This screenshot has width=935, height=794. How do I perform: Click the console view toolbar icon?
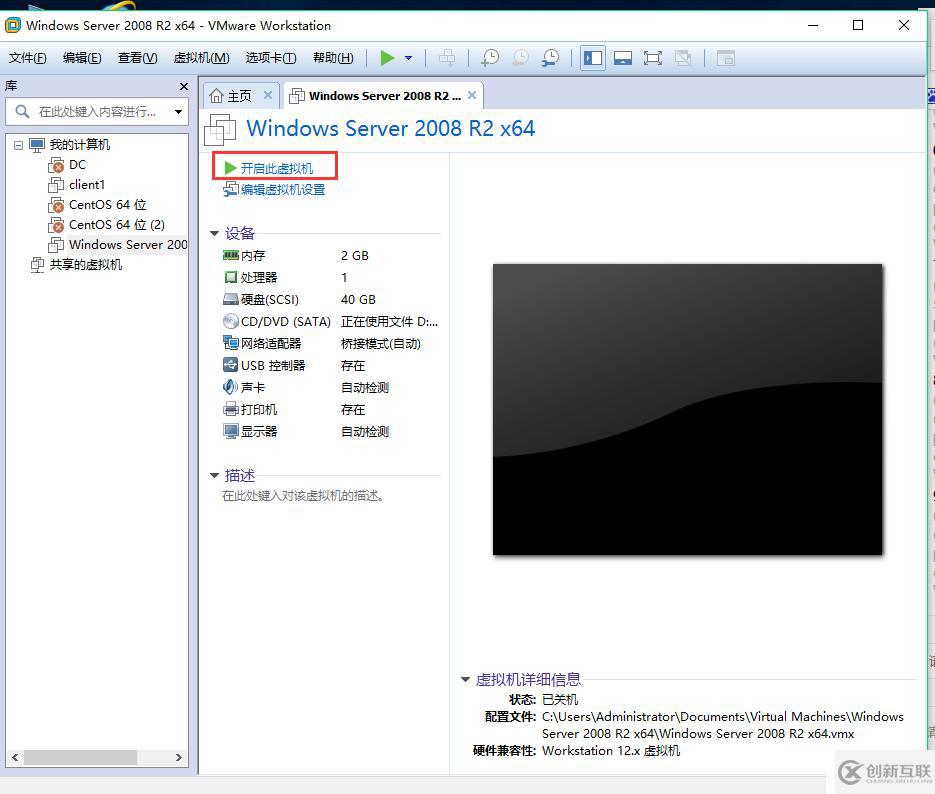726,58
